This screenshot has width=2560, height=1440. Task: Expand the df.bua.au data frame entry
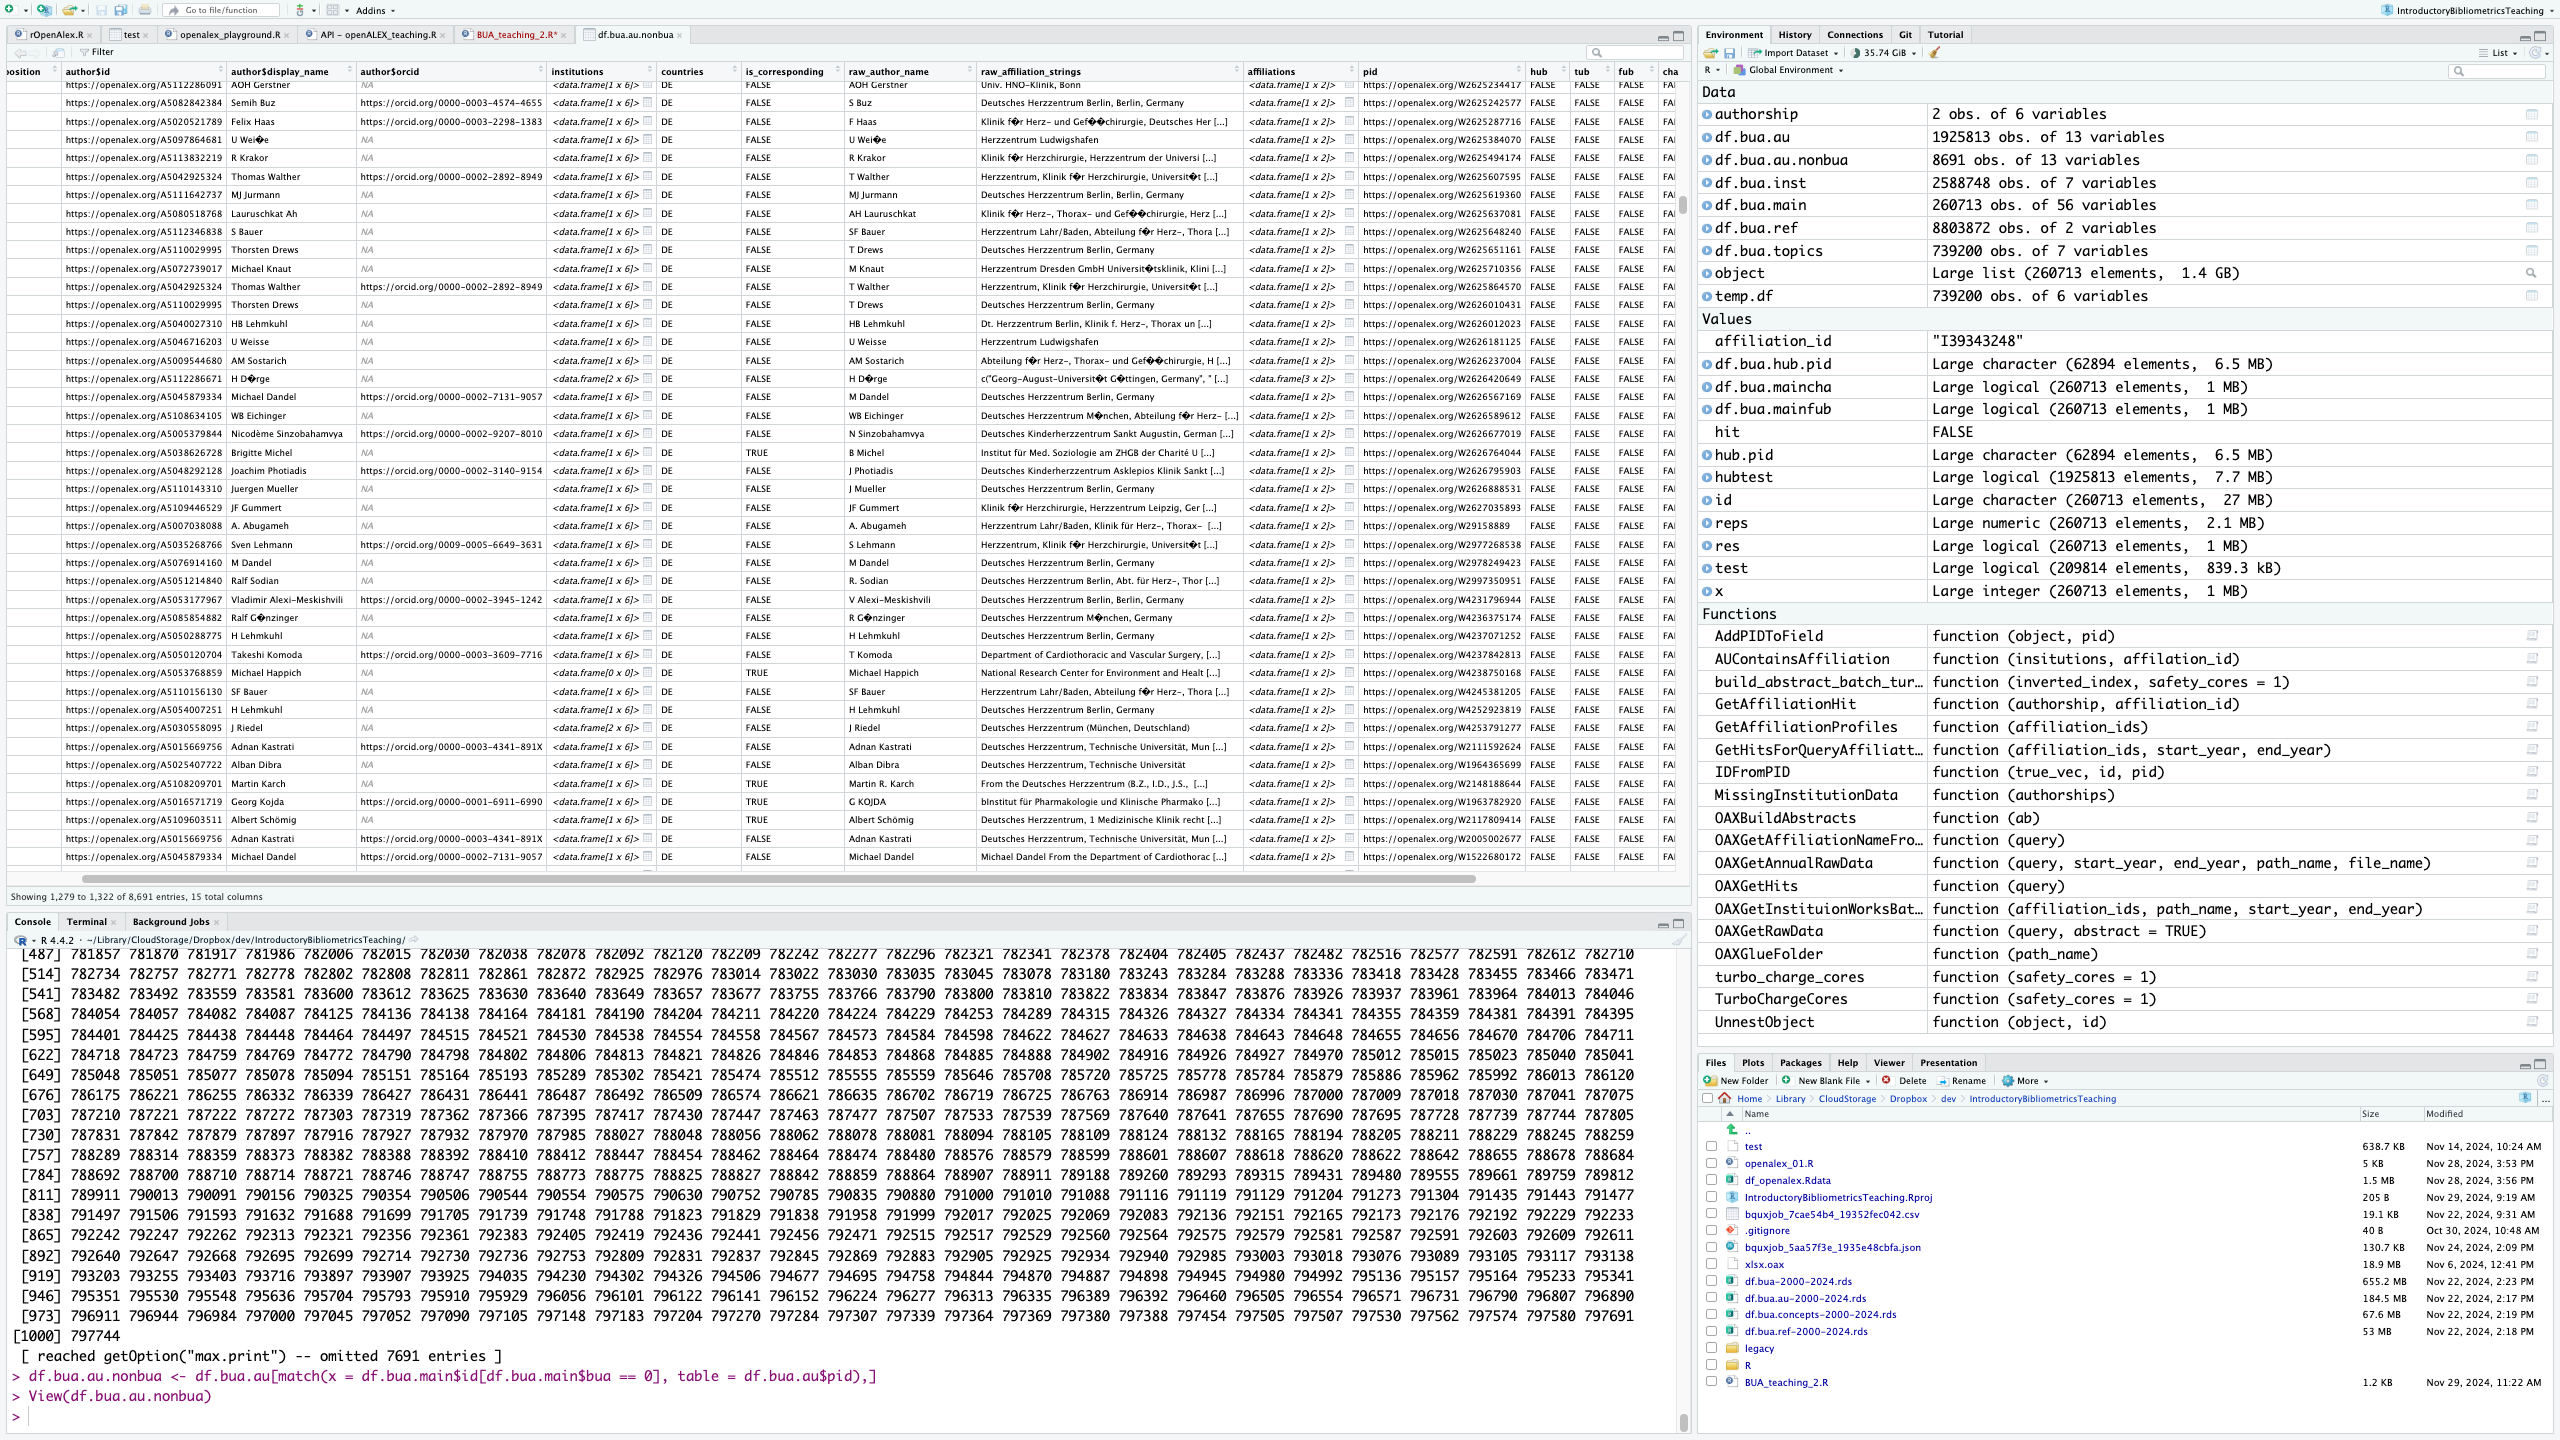click(x=1707, y=137)
